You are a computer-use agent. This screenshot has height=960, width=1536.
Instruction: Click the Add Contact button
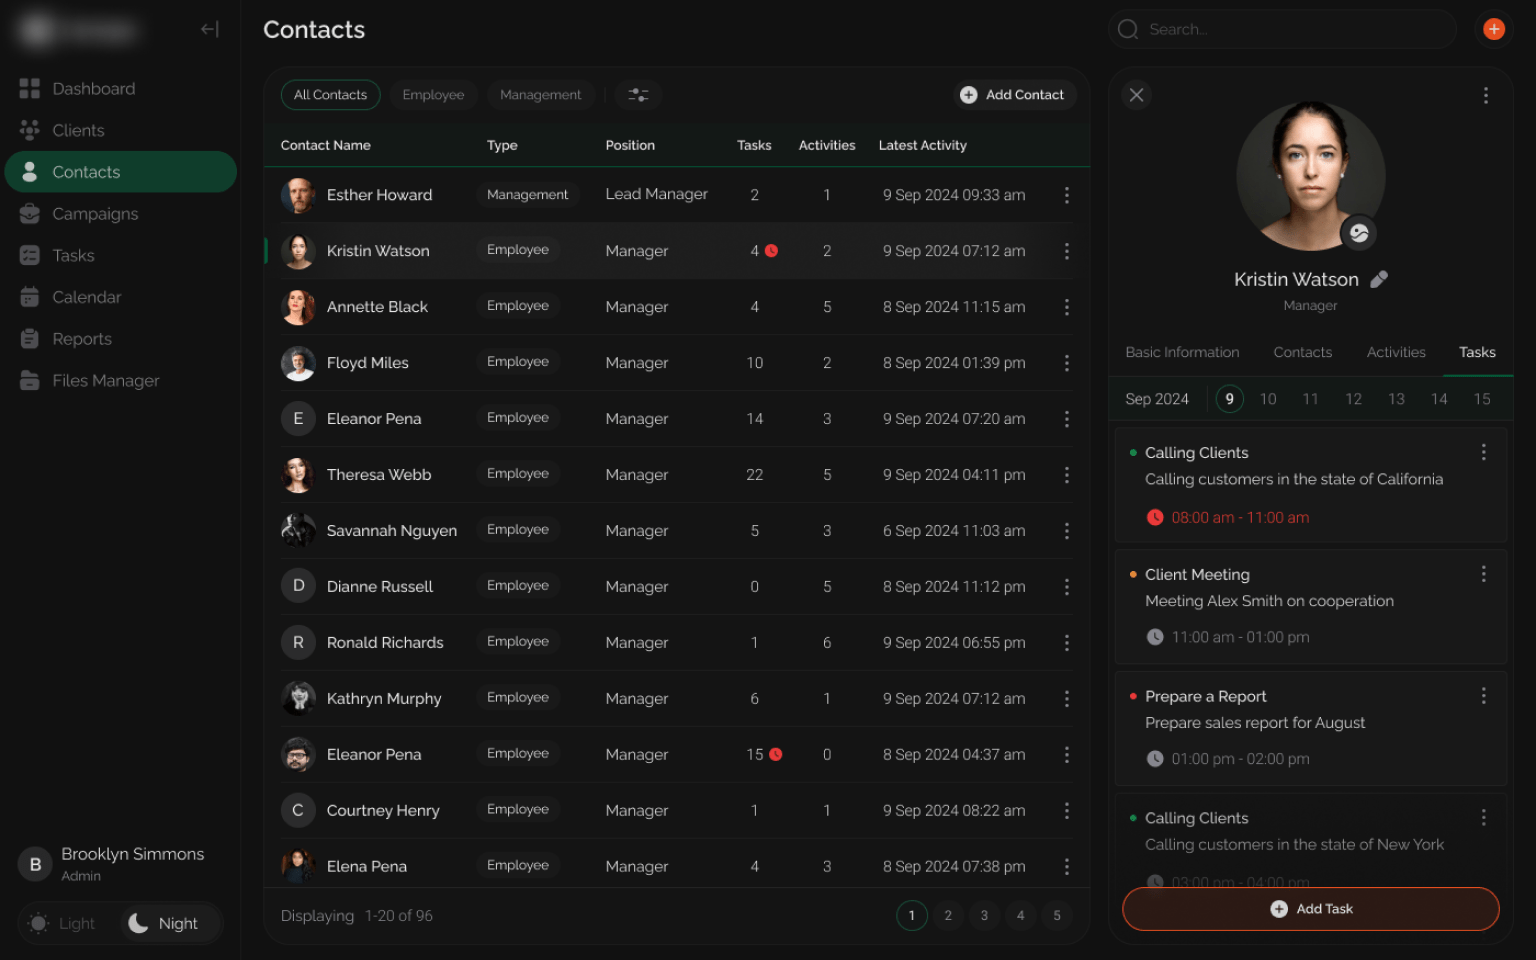click(1013, 95)
